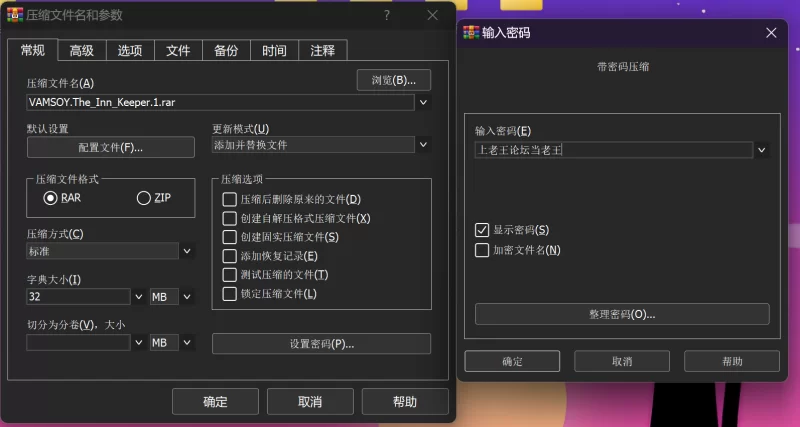Enable 加密文件名 checkbox
The height and width of the screenshot is (427, 800).
pos(482,250)
